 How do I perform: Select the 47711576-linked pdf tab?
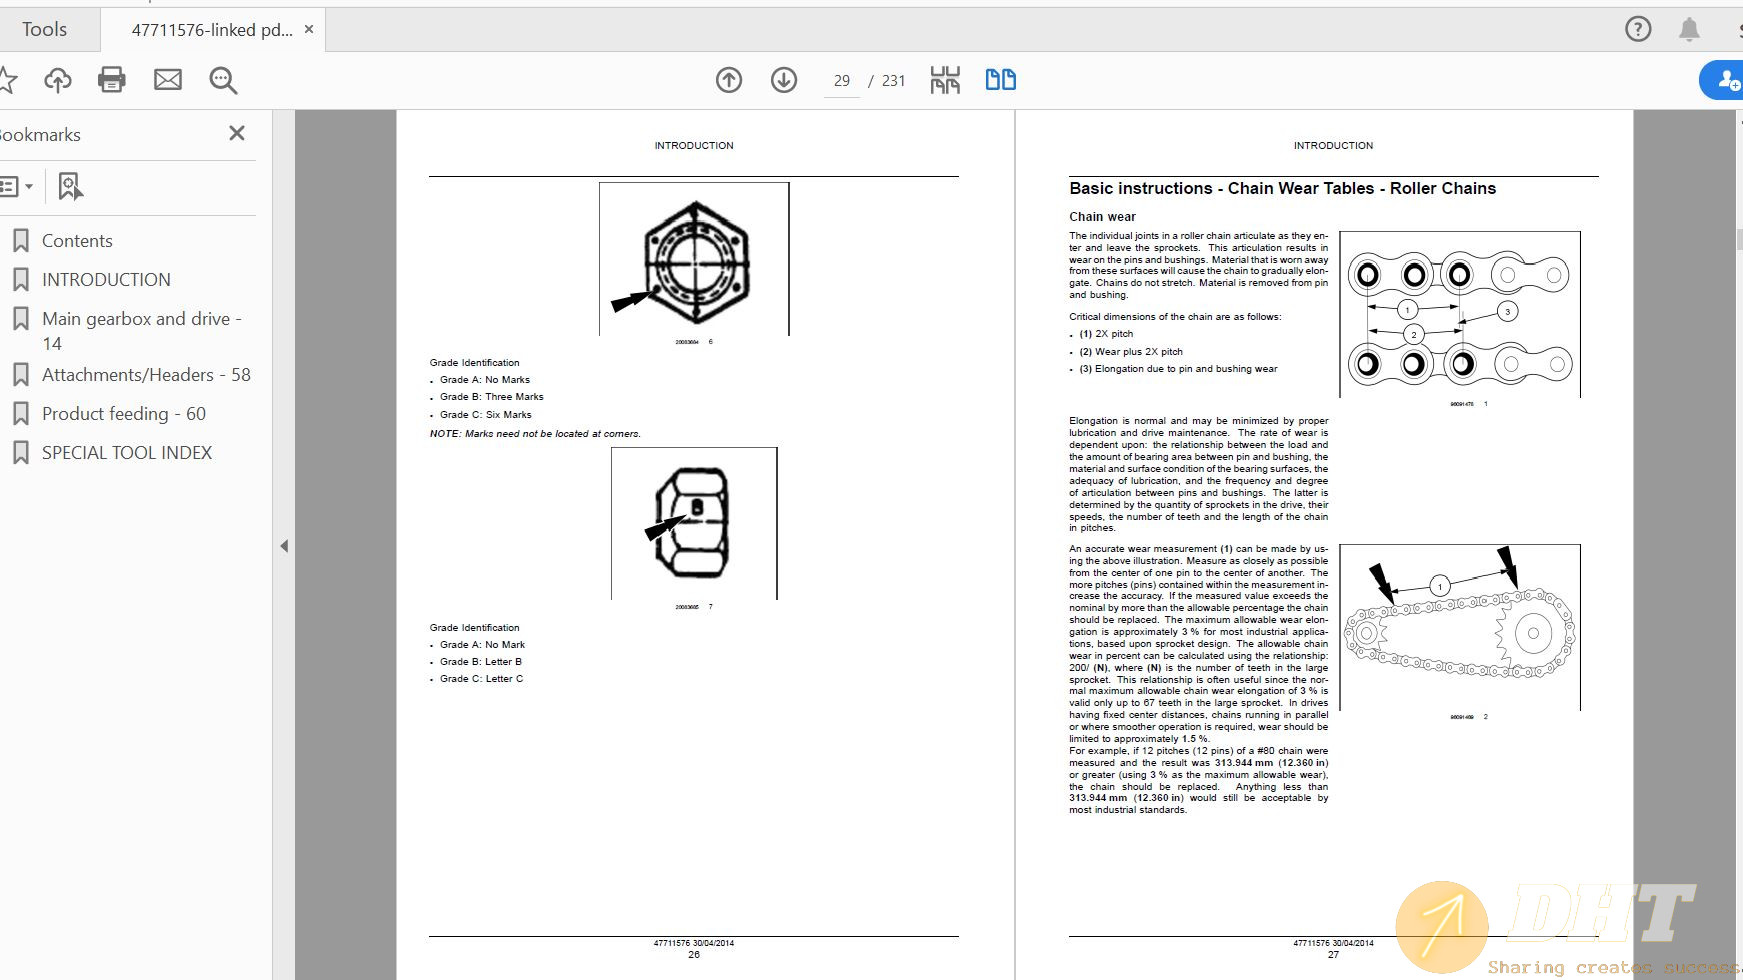pos(212,30)
